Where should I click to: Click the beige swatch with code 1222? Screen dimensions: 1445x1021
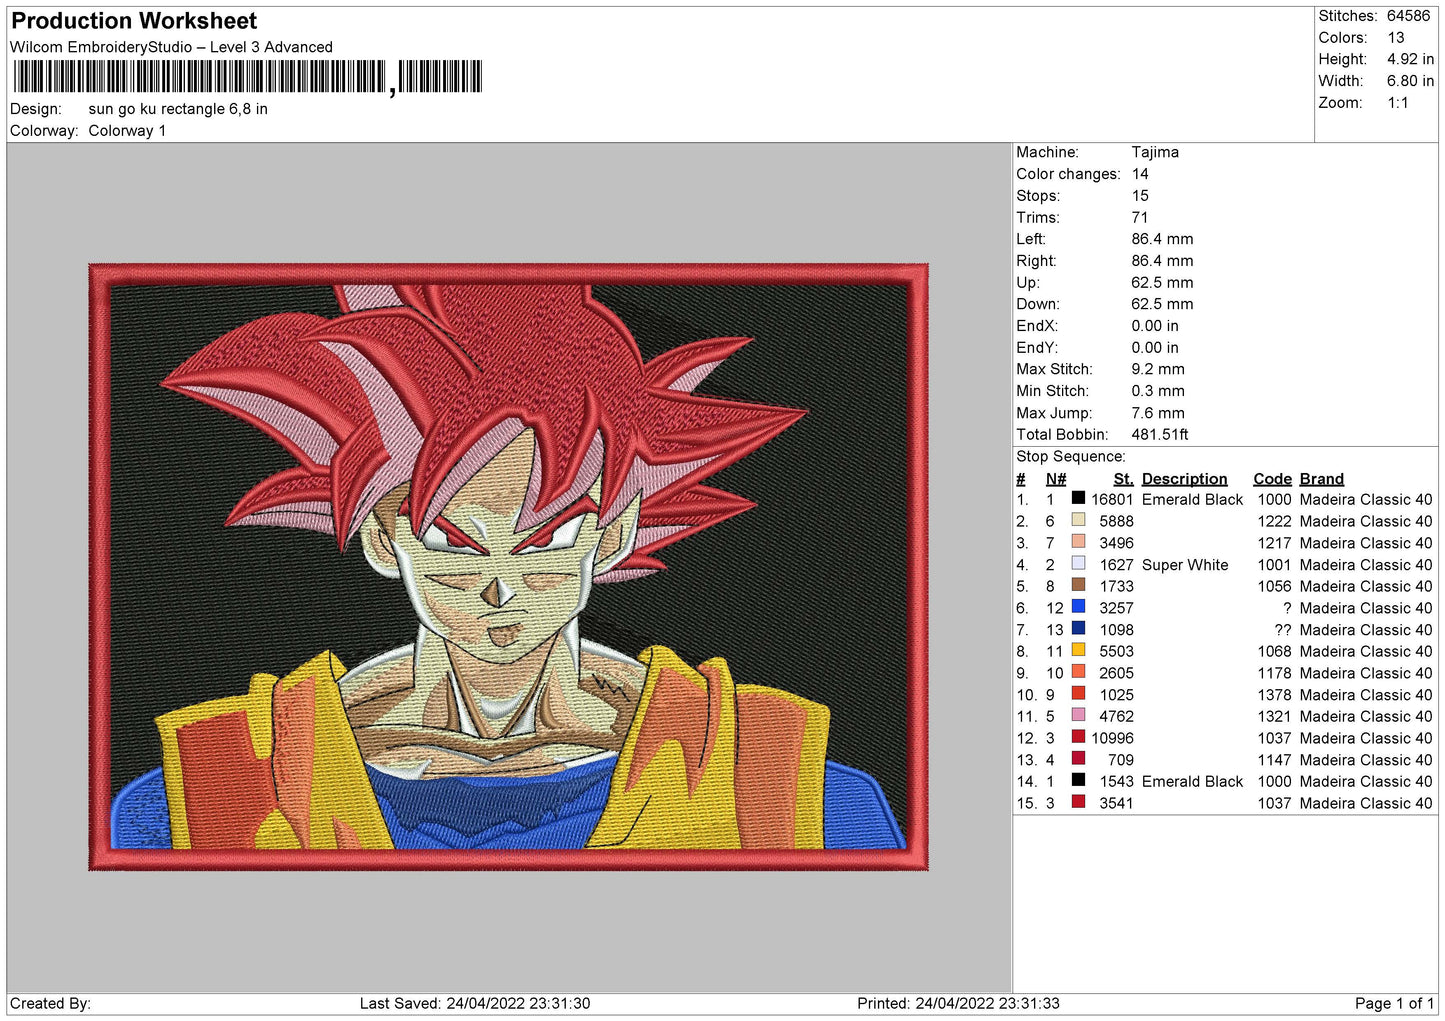click(x=1078, y=519)
